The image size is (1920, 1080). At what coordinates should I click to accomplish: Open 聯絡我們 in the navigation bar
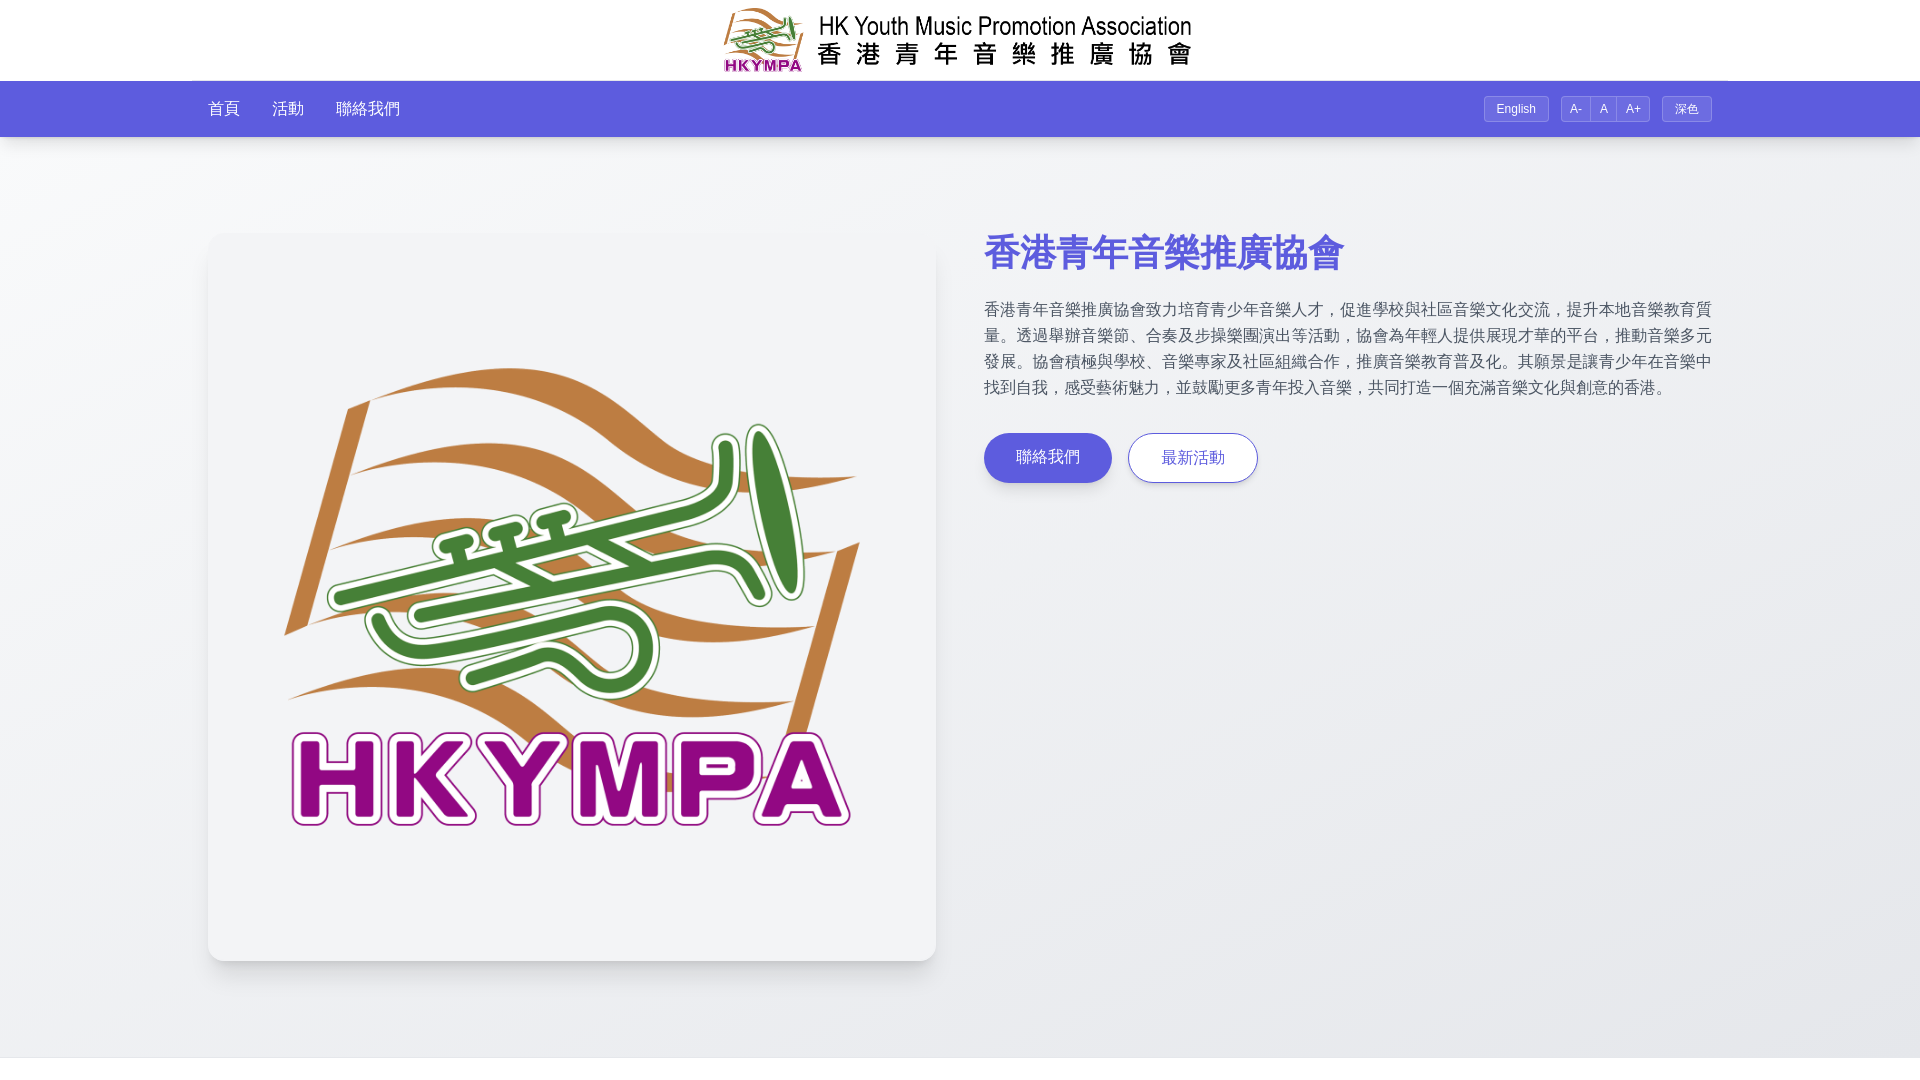click(368, 109)
